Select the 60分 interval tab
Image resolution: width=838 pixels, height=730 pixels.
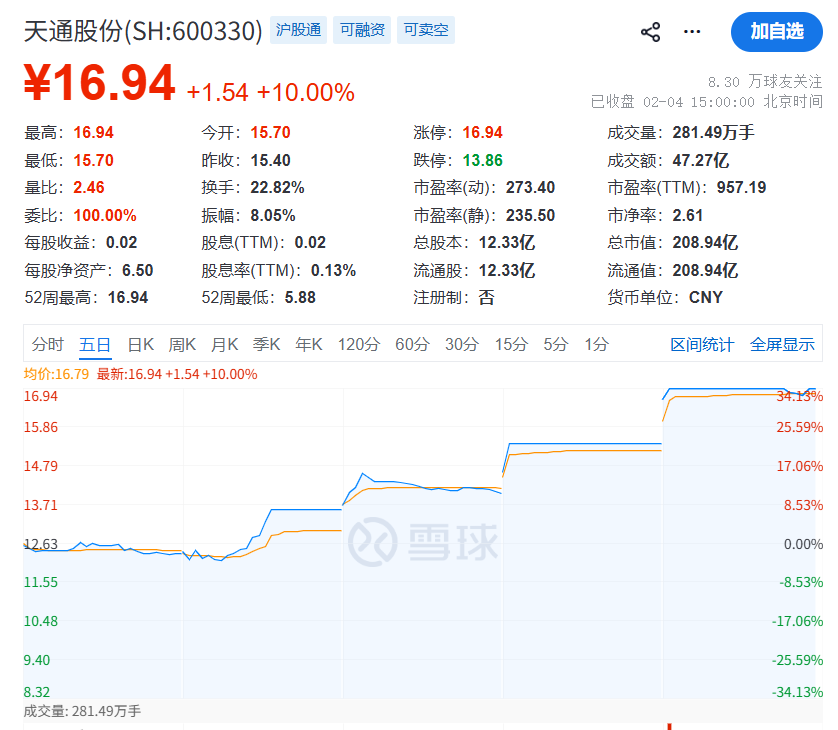coord(412,345)
